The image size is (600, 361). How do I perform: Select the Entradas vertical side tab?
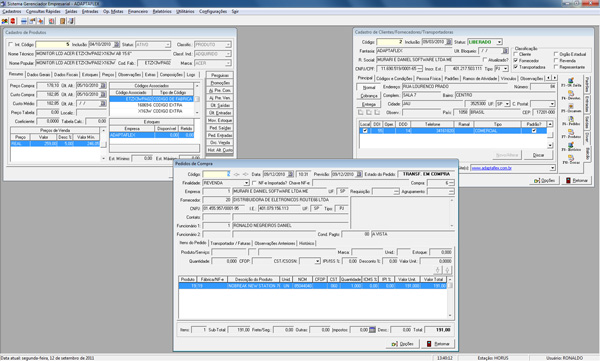(587, 104)
